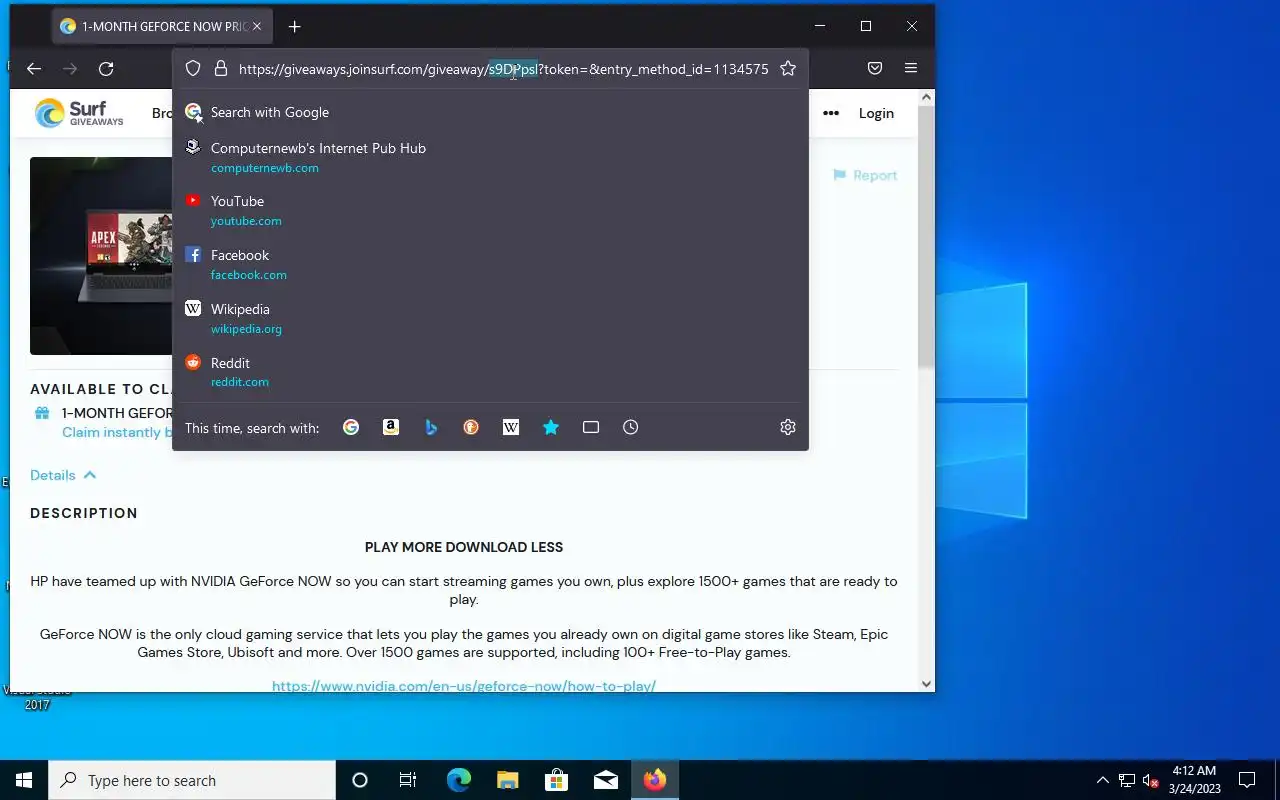The image size is (1280, 800).
Task: Reload the current page
Action: tap(106, 68)
